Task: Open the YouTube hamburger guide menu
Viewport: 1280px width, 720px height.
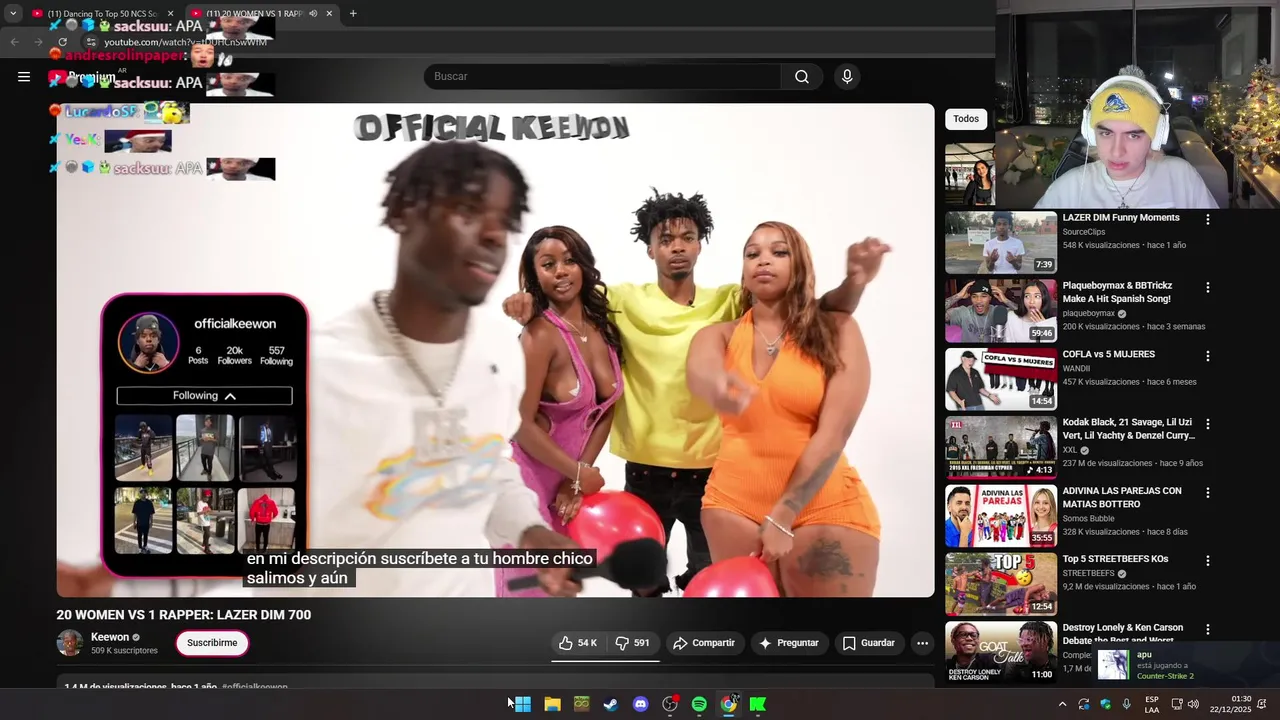Action: (x=24, y=76)
